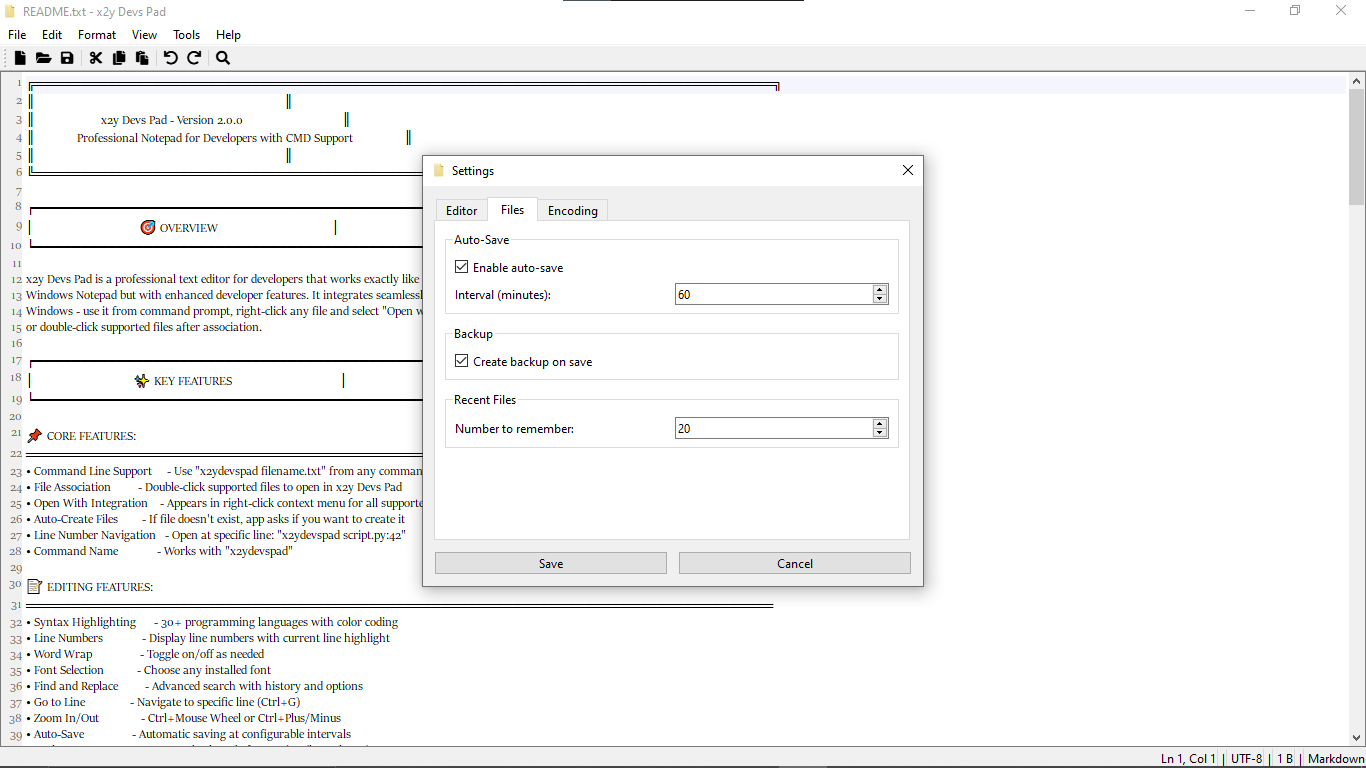Image resolution: width=1366 pixels, height=768 pixels.
Task: Click the 'Command Name' line
Action: point(159,551)
